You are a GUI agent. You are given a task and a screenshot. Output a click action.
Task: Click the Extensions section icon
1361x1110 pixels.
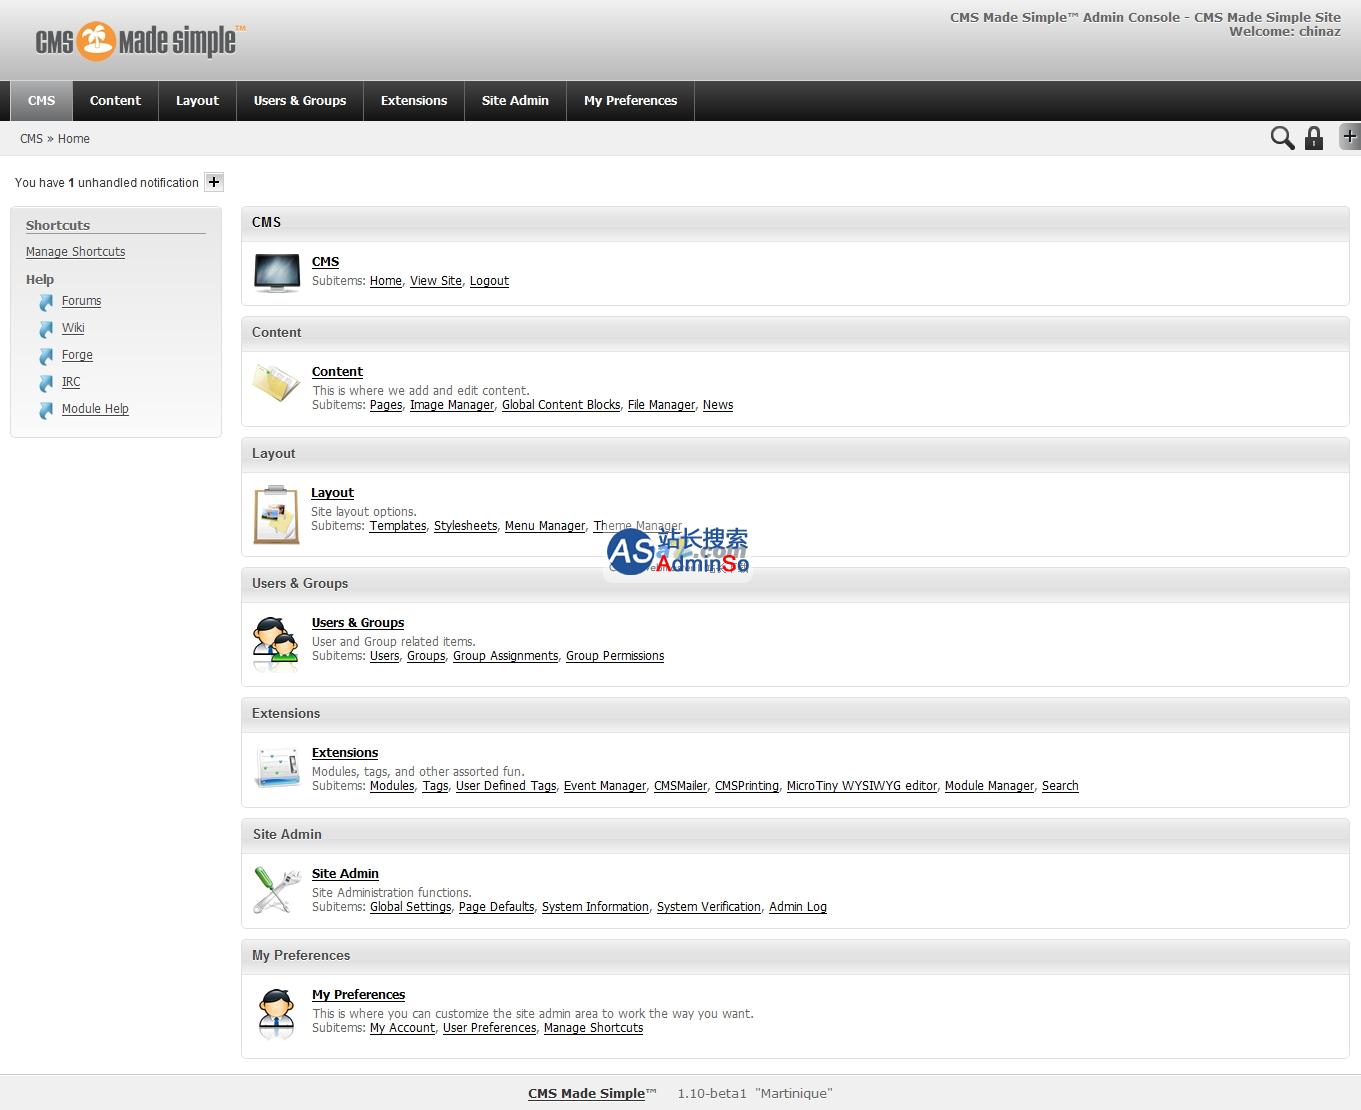277,767
